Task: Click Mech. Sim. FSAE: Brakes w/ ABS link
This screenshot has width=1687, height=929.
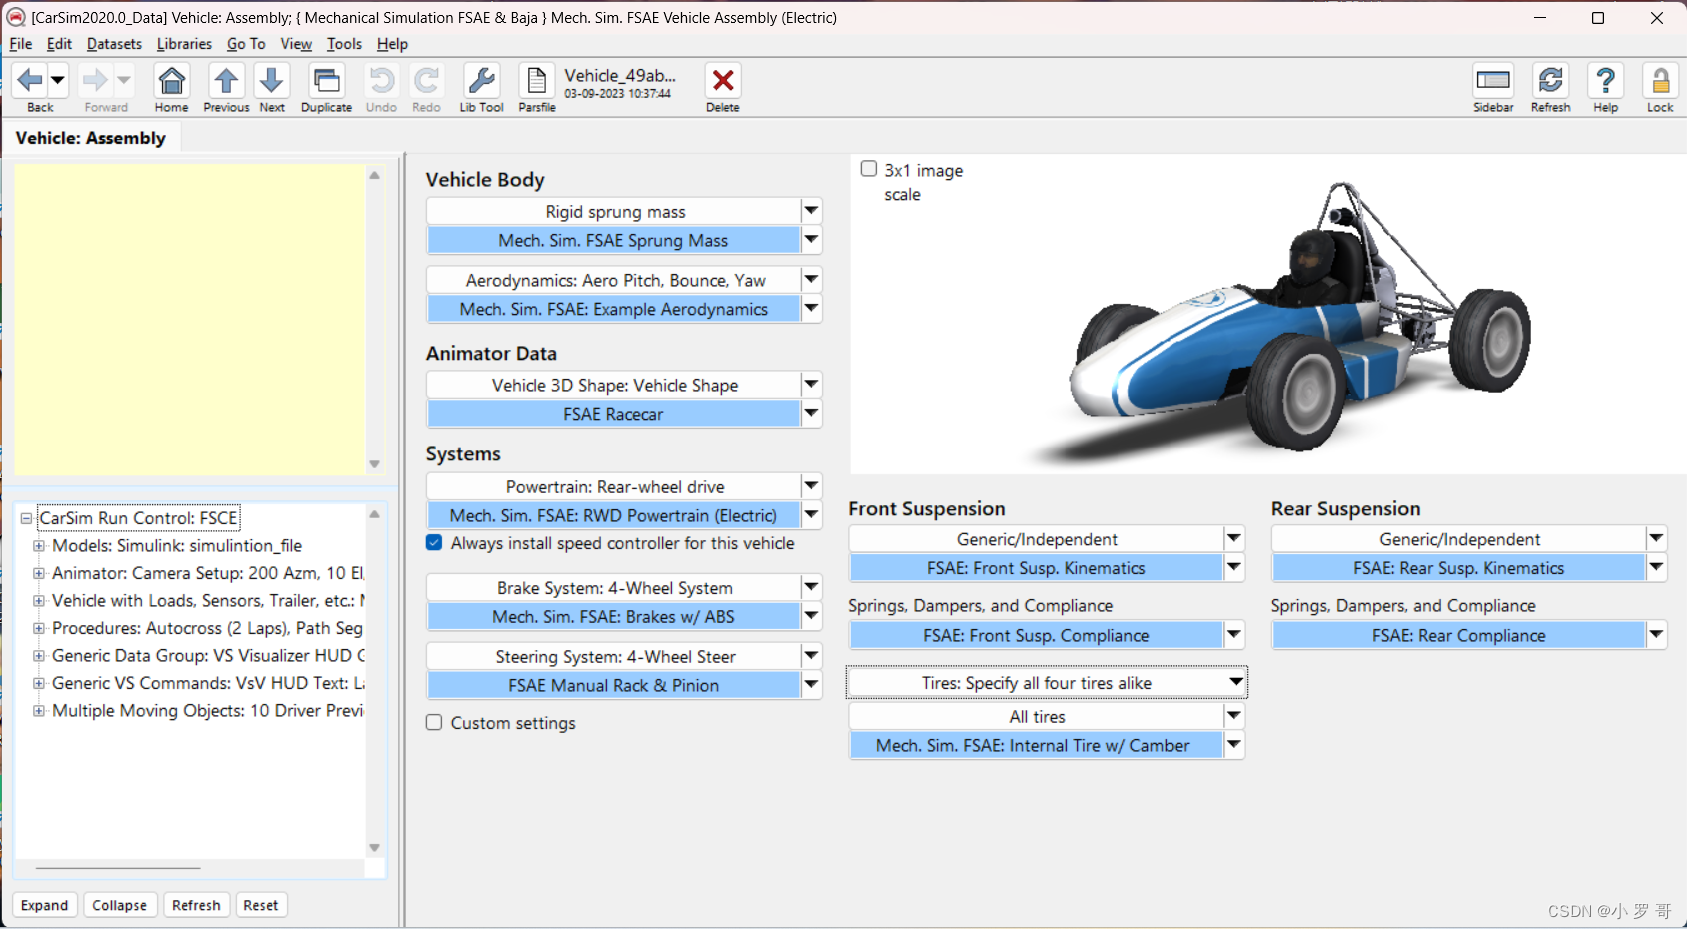Action: click(x=613, y=617)
